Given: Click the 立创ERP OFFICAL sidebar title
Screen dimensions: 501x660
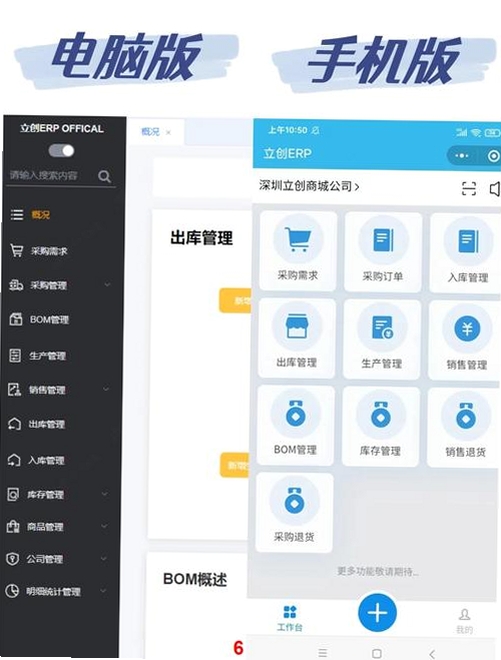Looking at the screenshot, I should point(62,128).
